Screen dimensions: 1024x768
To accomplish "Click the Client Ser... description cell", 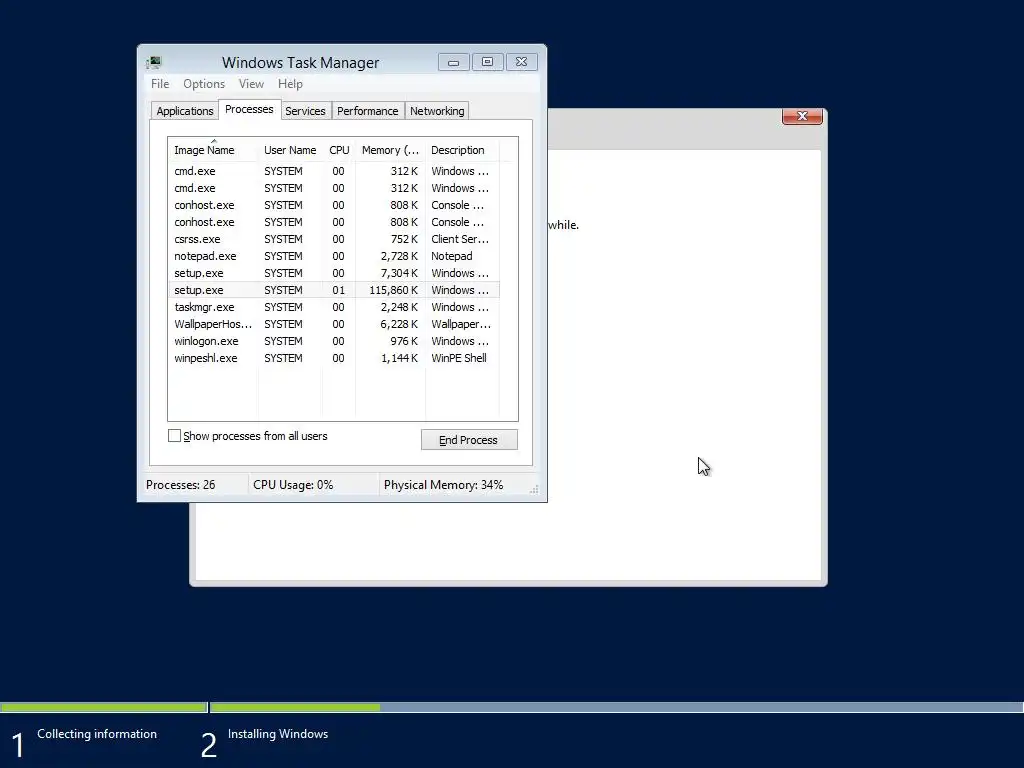I will [x=460, y=239].
